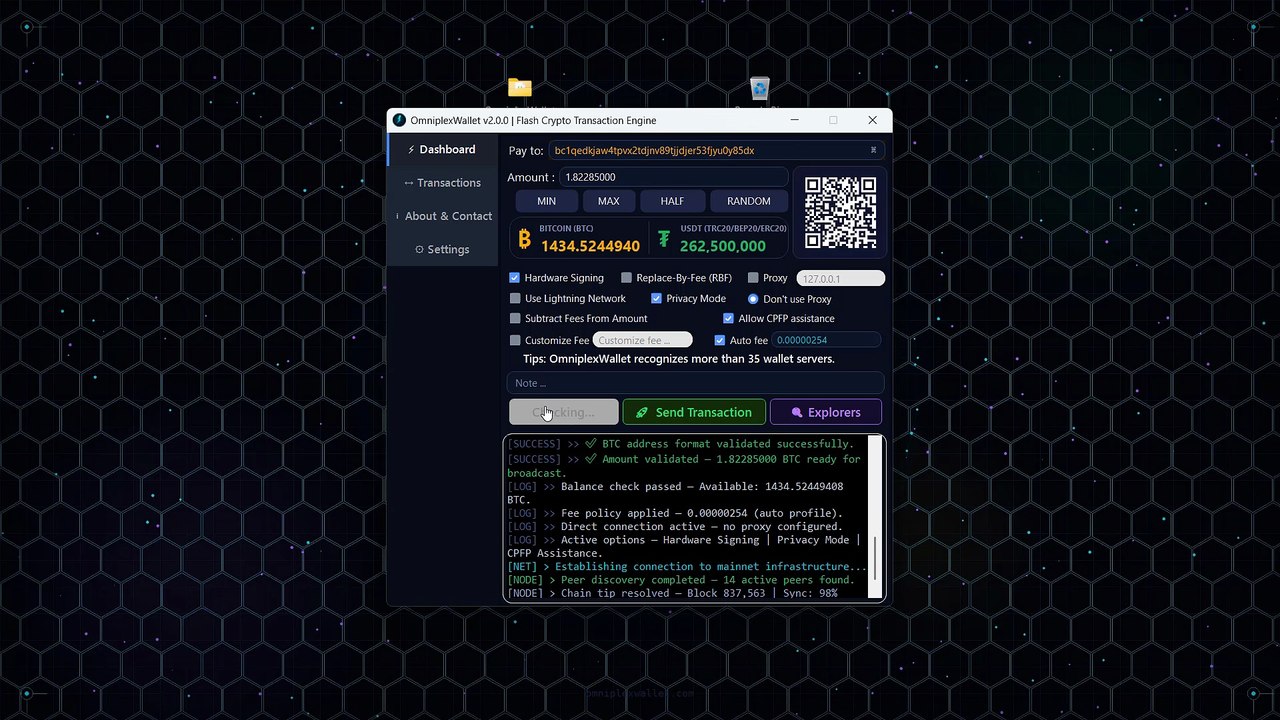
Task: Open the Dashboard tab in the sidebar
Action: (441, 150)
